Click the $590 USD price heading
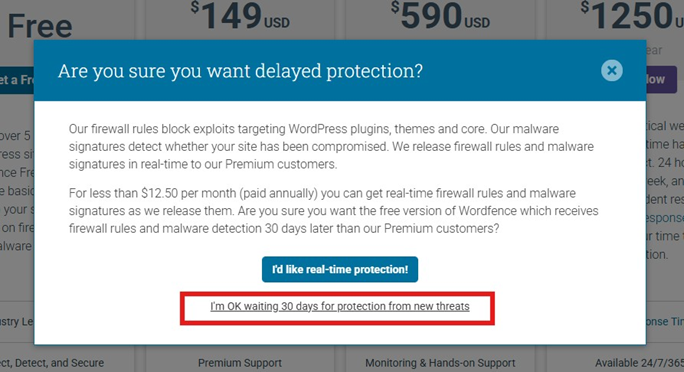684x372 pixels. coord(440,16)
